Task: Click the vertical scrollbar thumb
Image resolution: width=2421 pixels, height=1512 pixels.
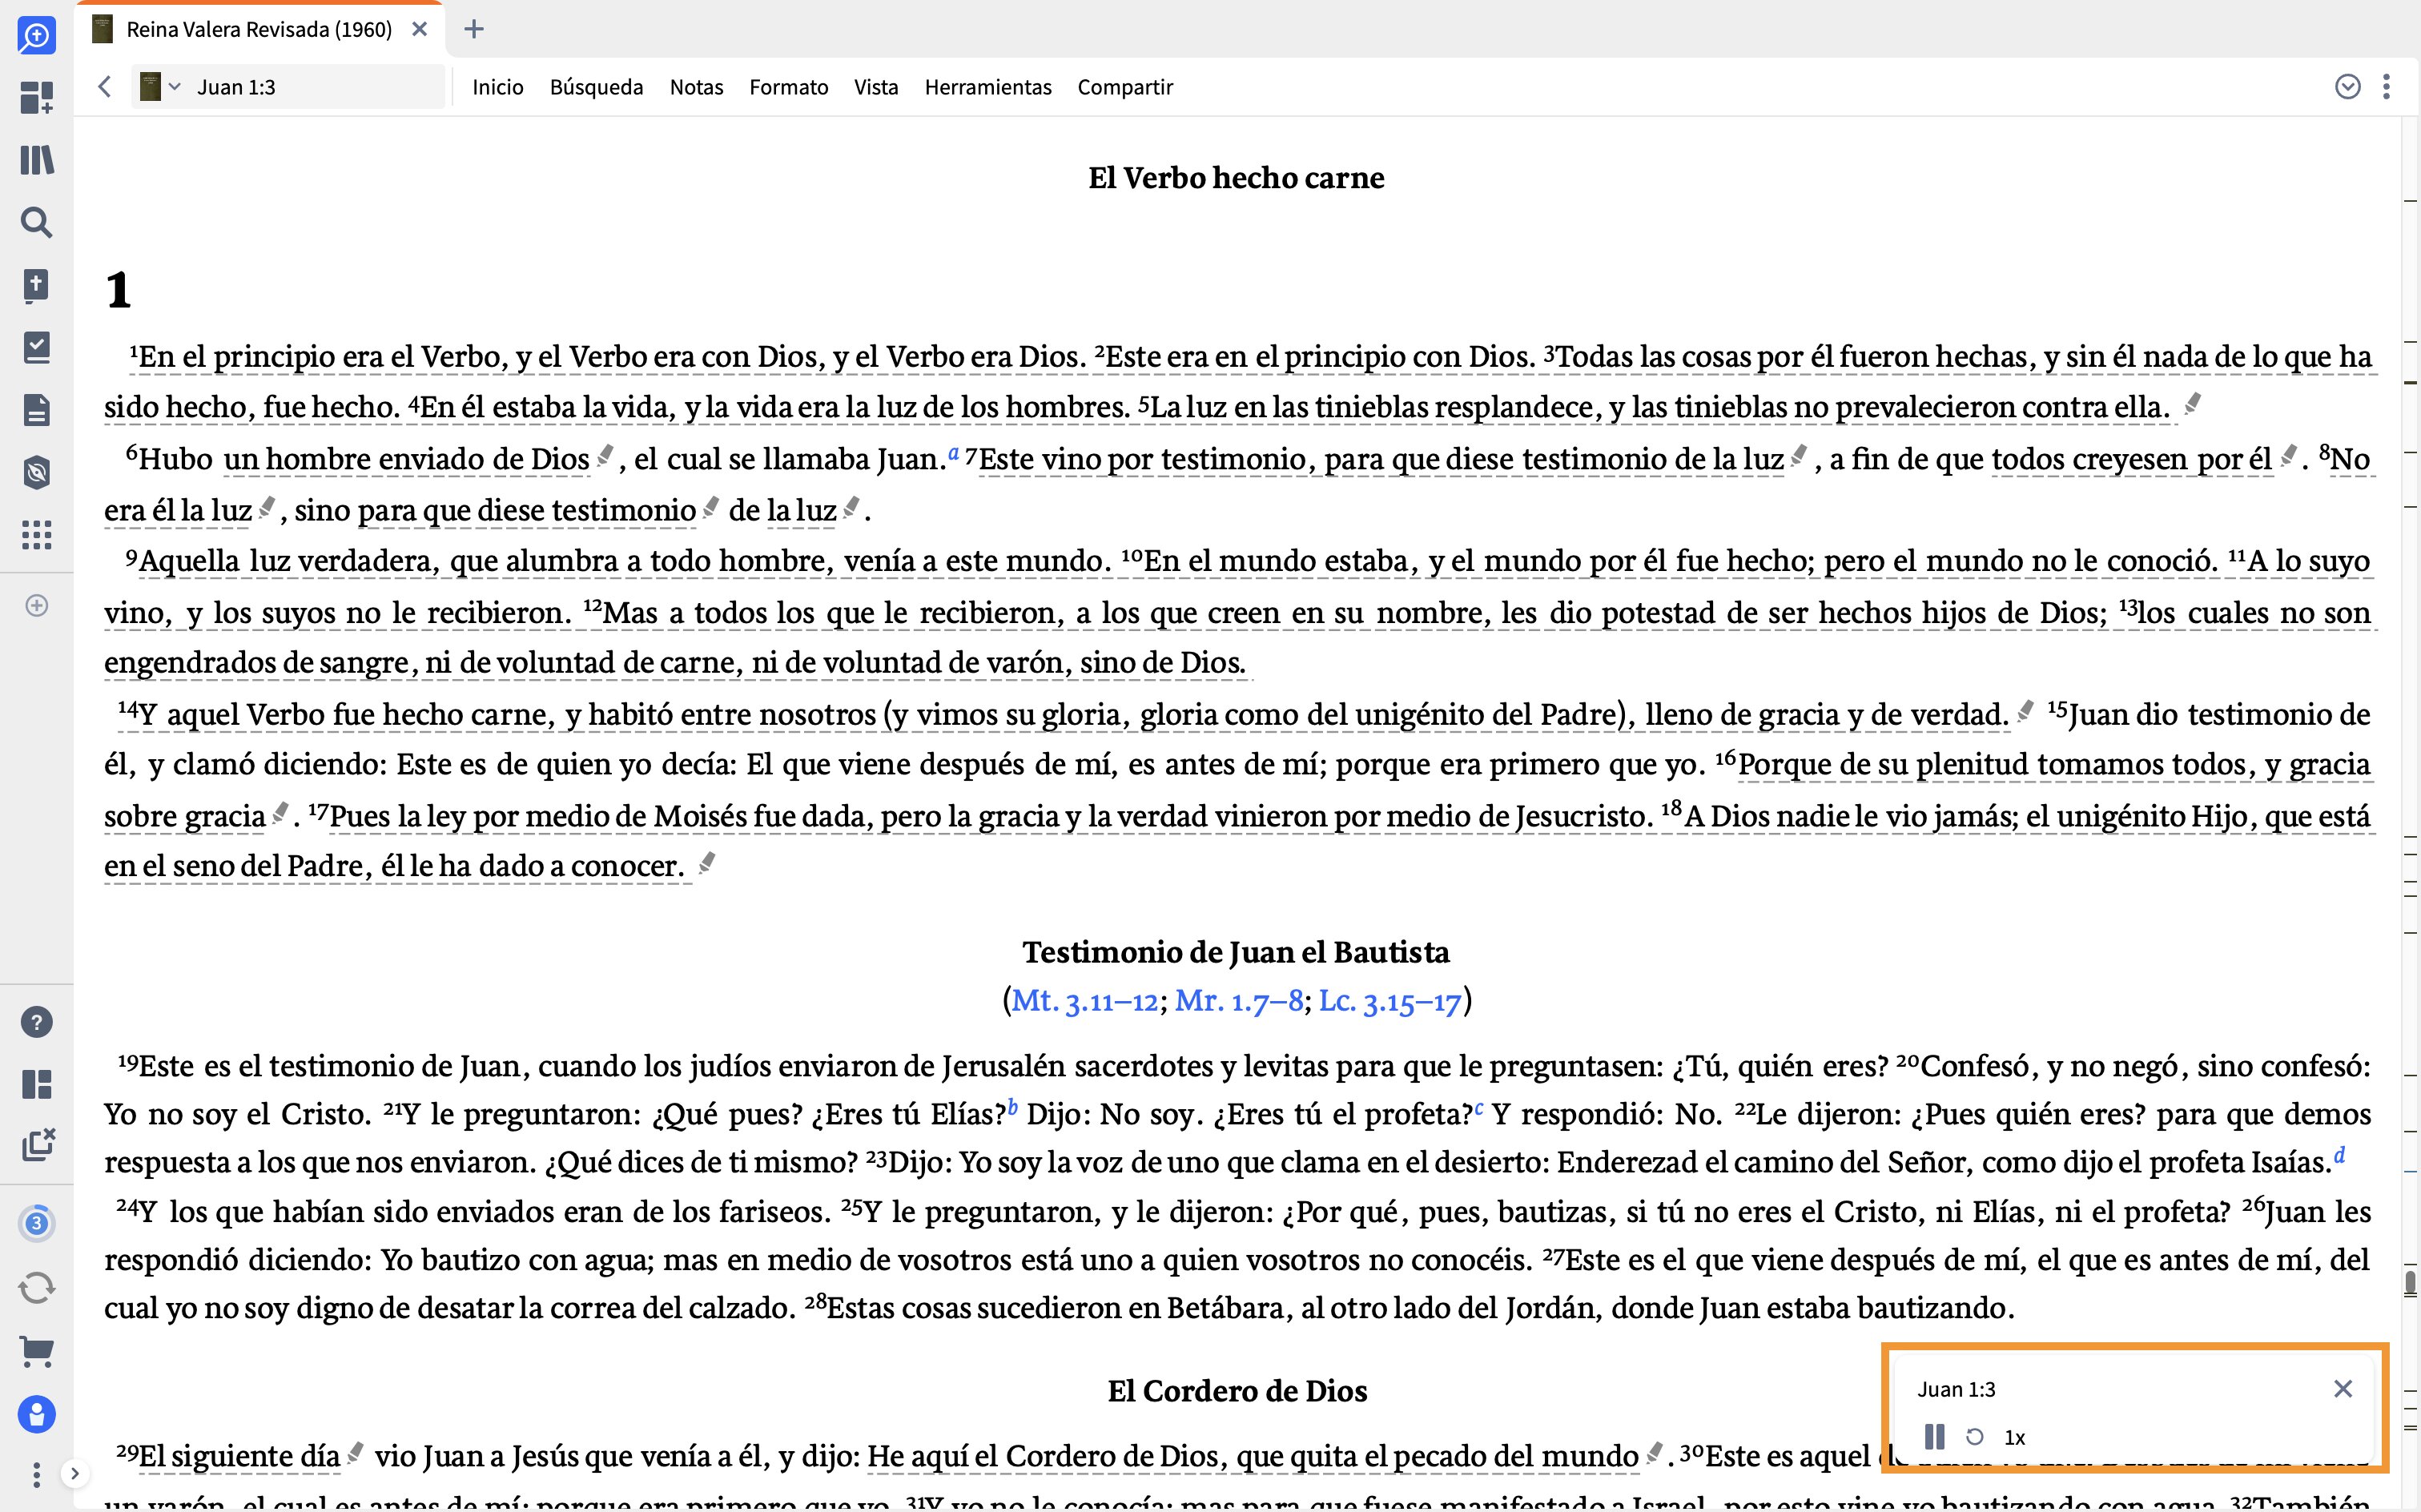Action: (x=2410, y=1282)
